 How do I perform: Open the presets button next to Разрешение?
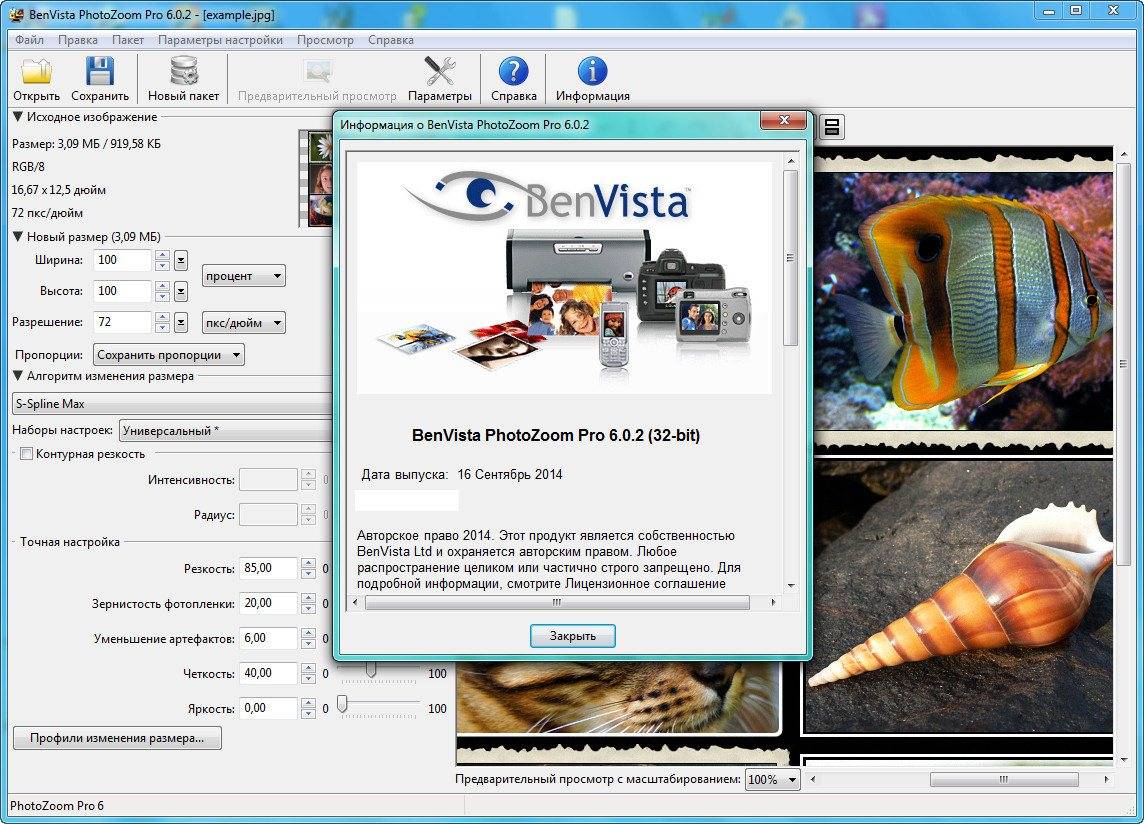(181, 323)
